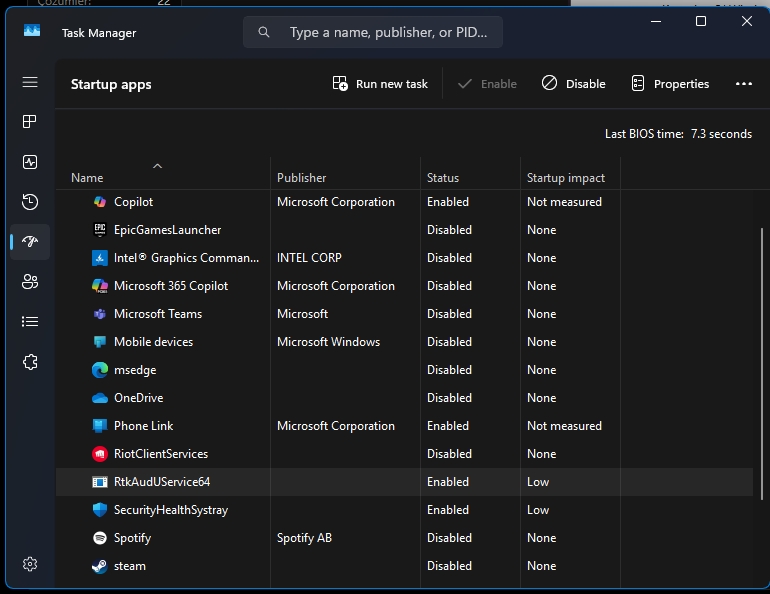Viewport: 770px width, 594px height.
Task: Select the Microsoft 365 Copilot row
Action: click(x=404, y=286)
